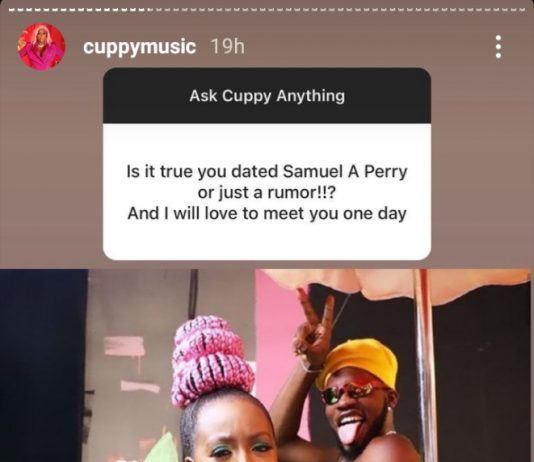Click the red-tinted sunglasses in the photo
The image size is (534, 462).
click(x=354, y=392)
